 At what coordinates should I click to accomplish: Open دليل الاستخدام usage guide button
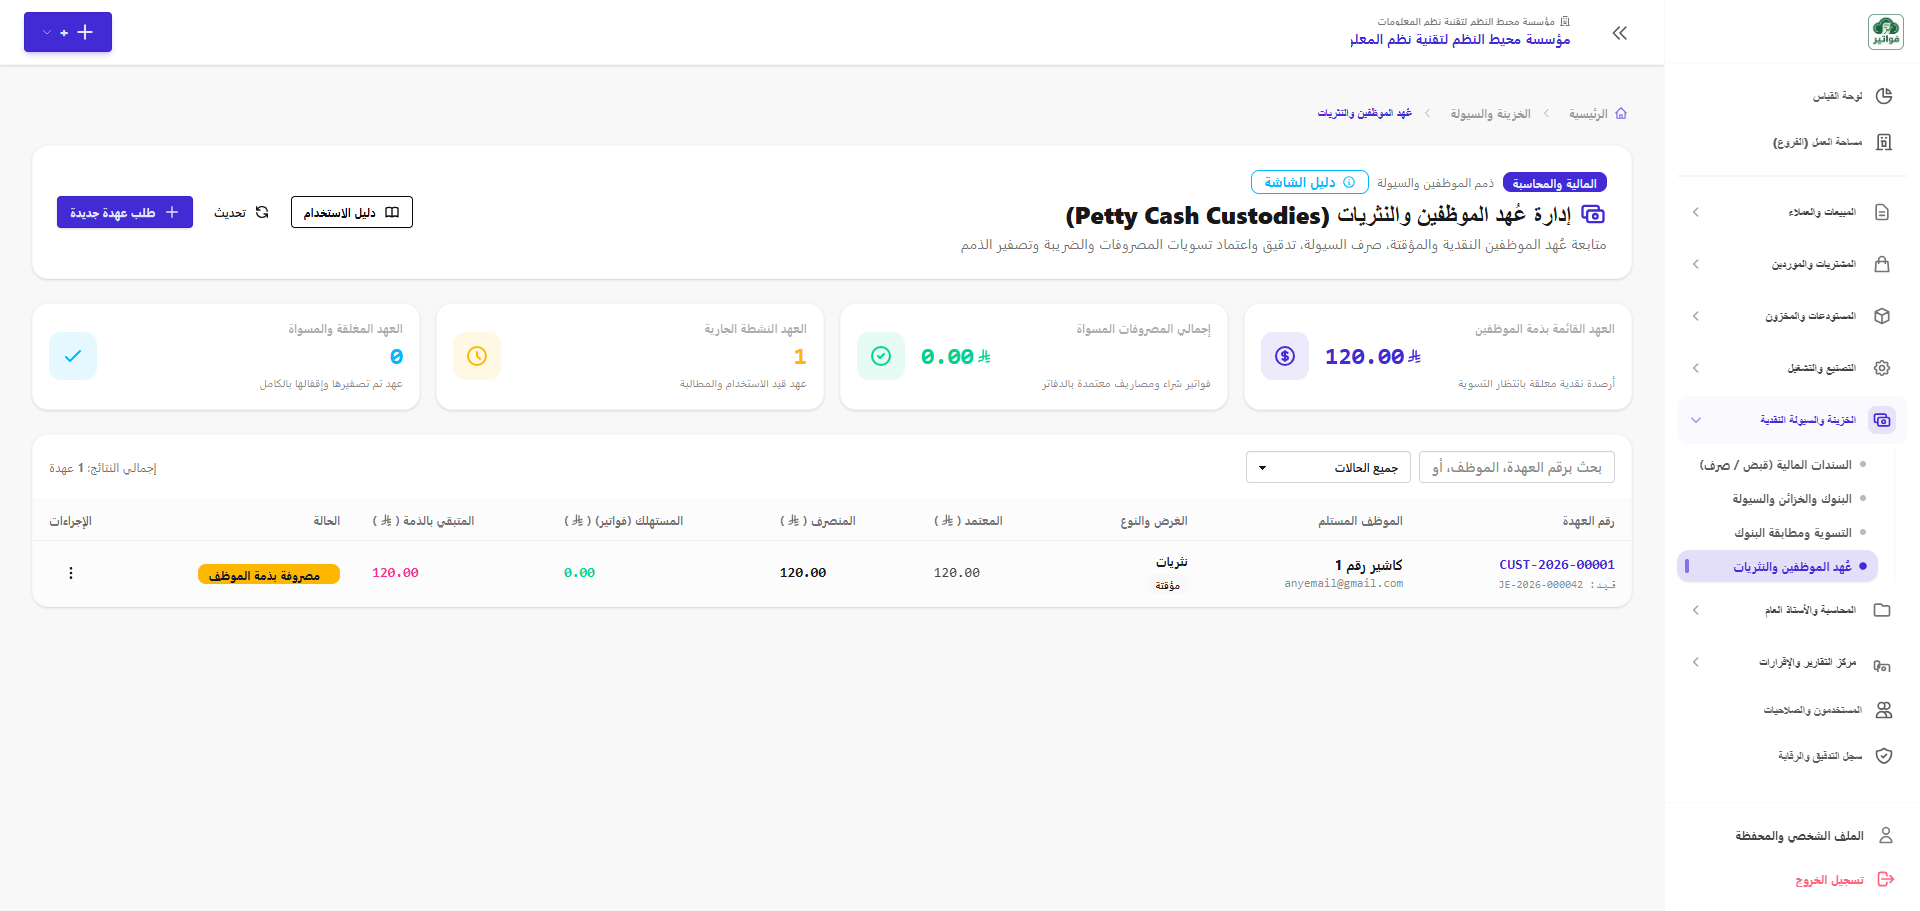tap(352, 212)
